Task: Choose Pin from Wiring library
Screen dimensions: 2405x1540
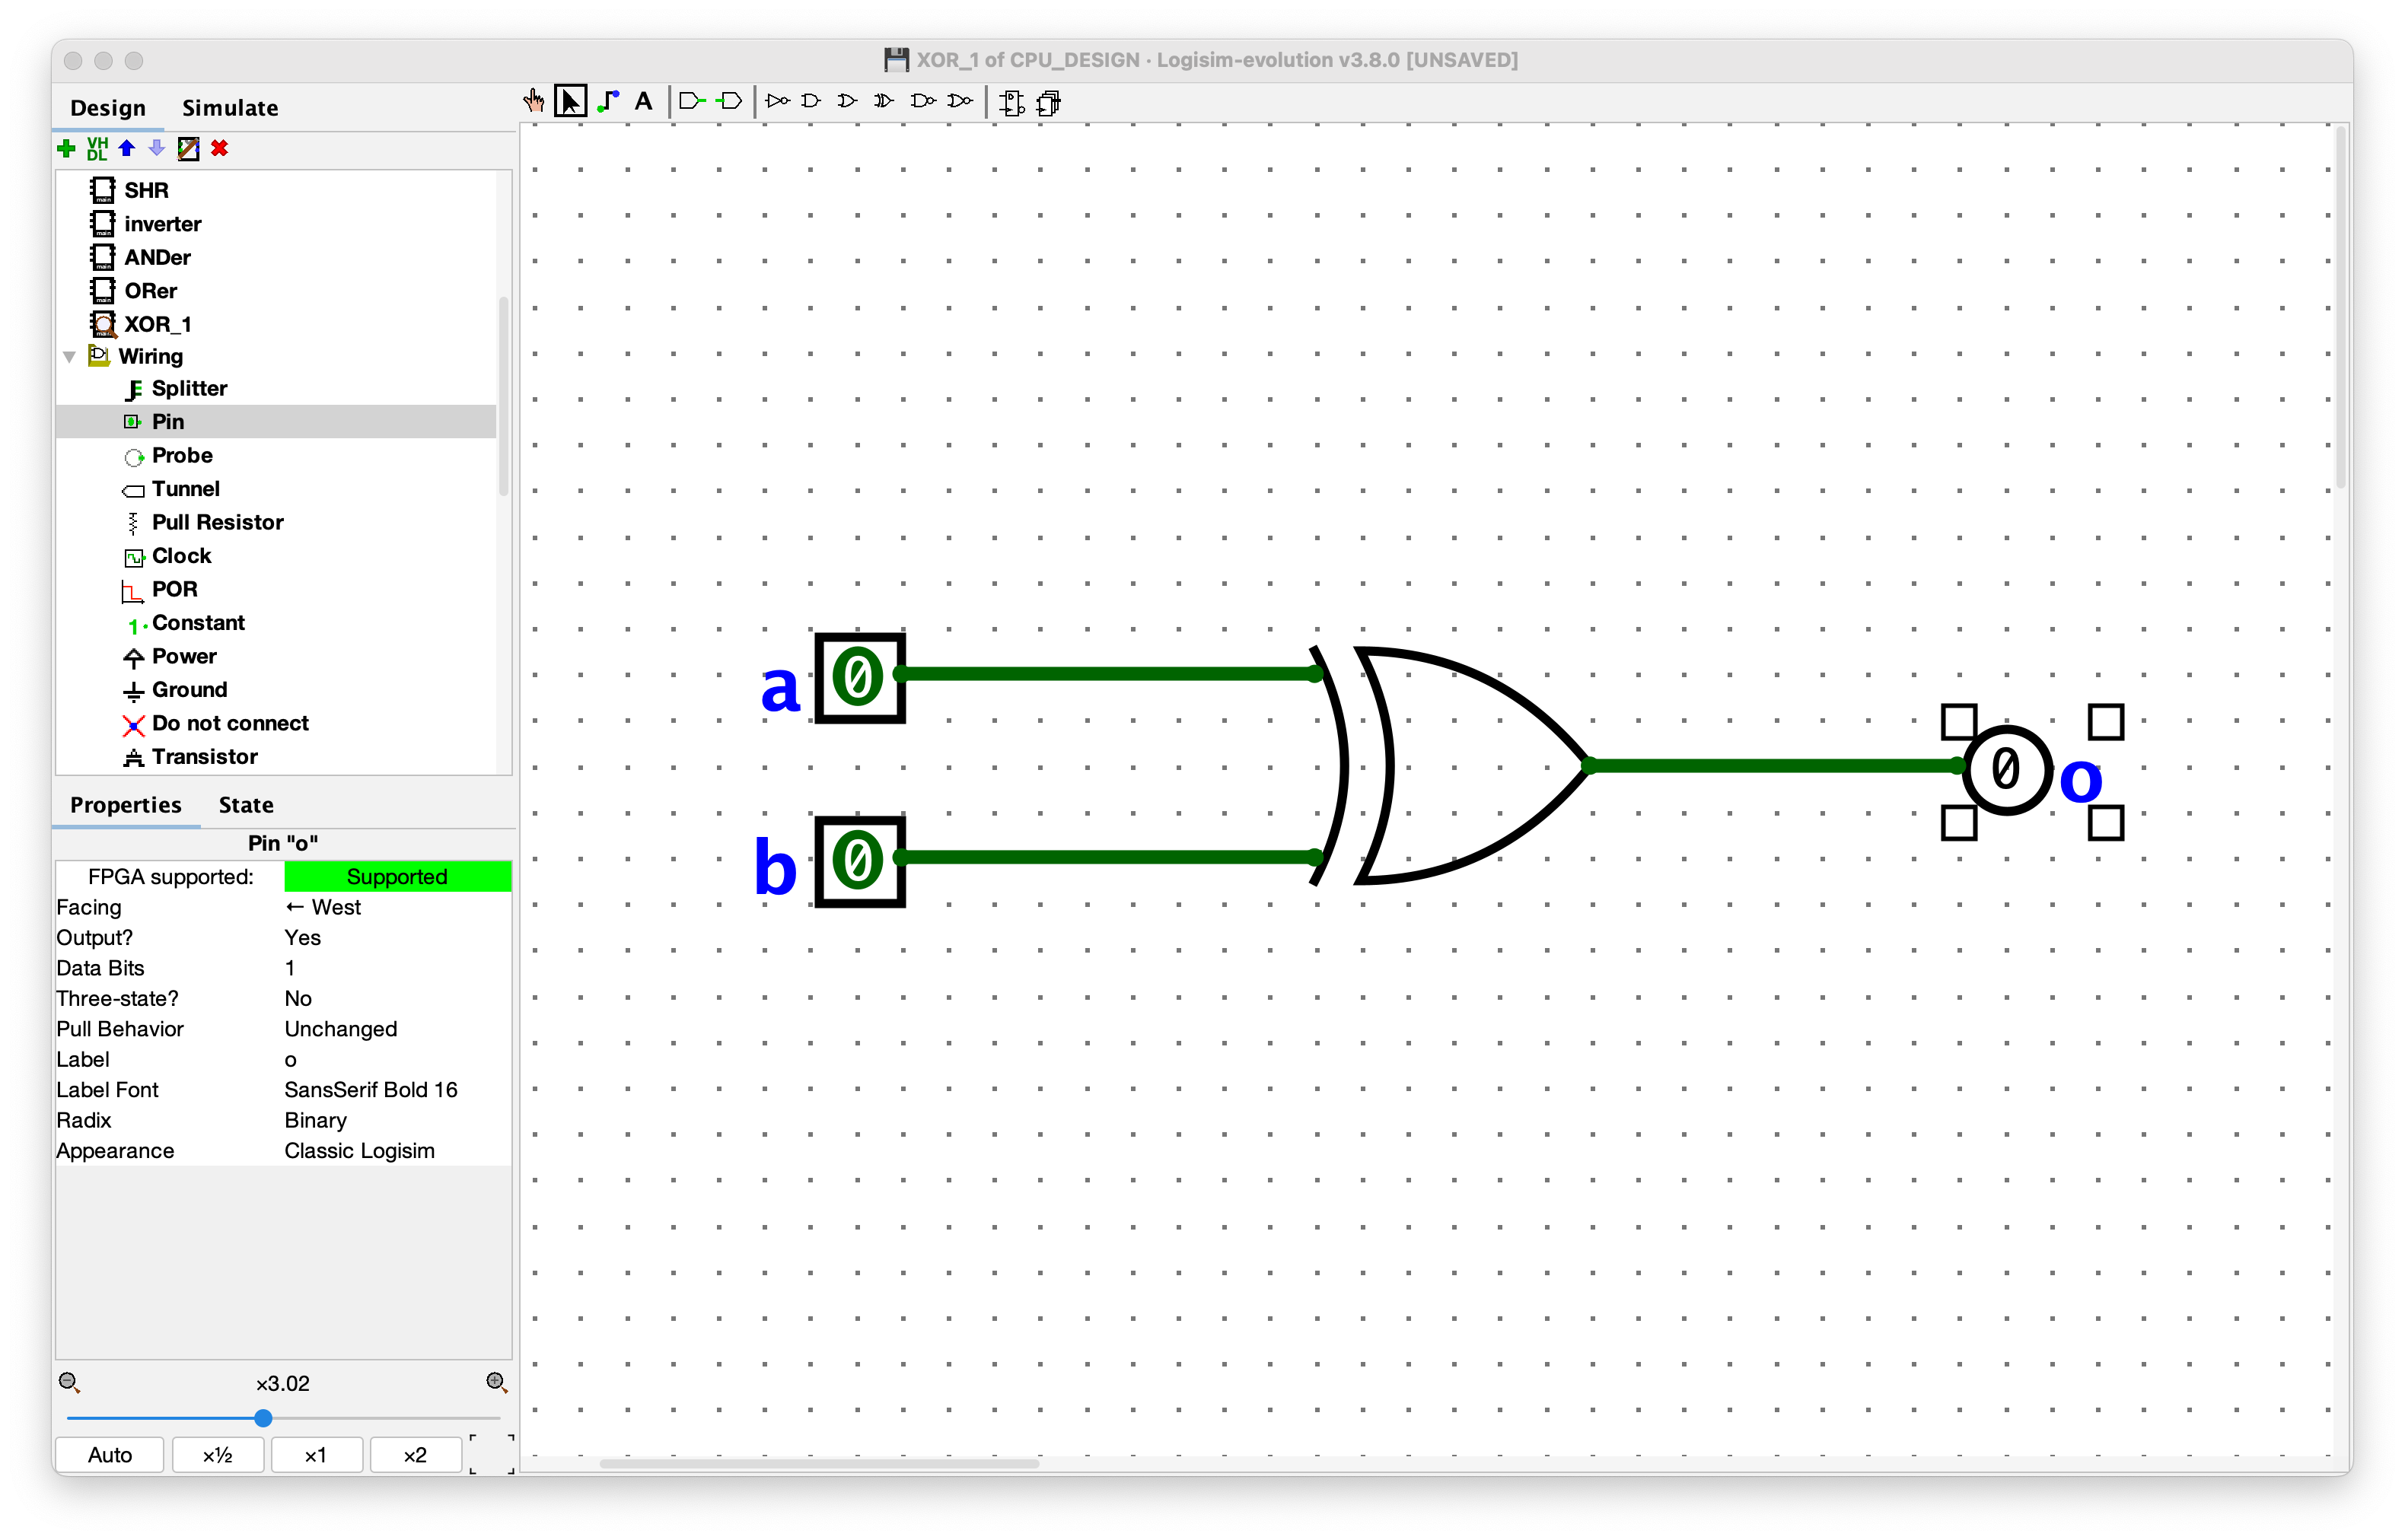Action: [154, 422]
